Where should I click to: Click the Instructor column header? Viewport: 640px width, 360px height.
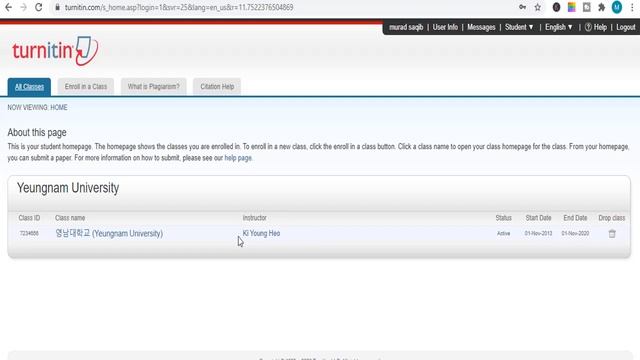click(x=254, y=218)
